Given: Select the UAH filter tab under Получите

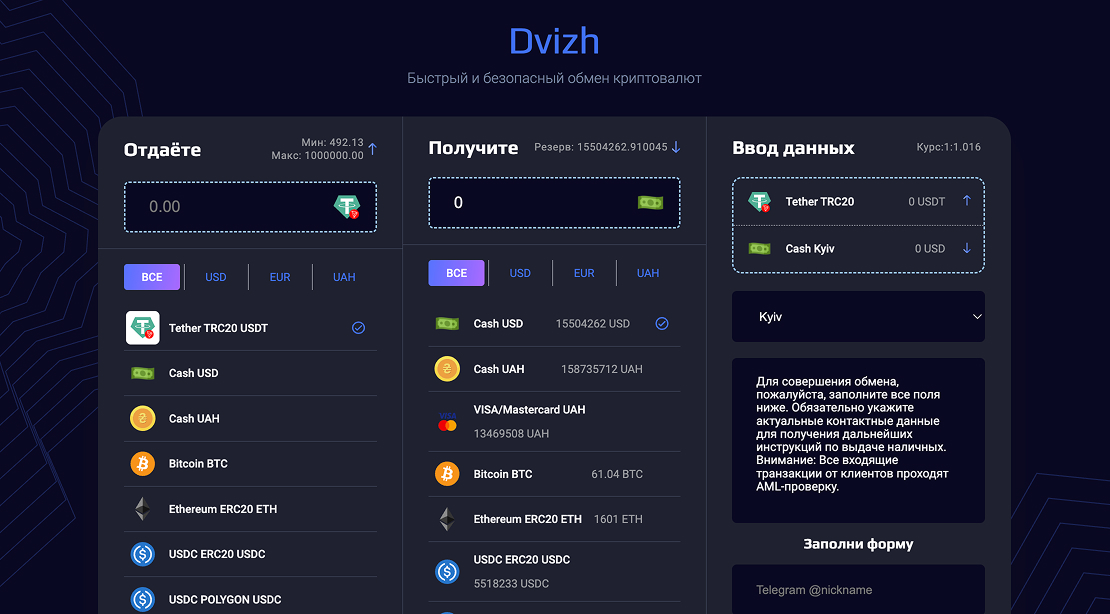Looking at the screenshot, I should pyautogui.click(x=648, y=273).
